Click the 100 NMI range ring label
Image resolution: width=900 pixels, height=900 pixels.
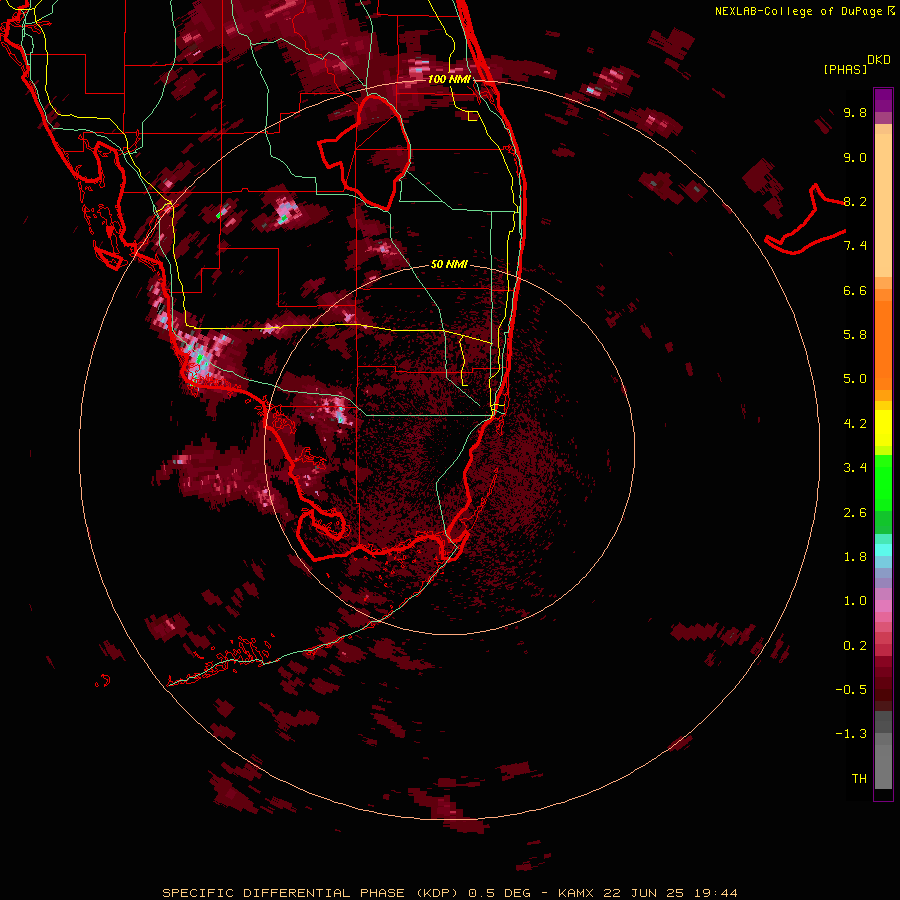(449, 79)
